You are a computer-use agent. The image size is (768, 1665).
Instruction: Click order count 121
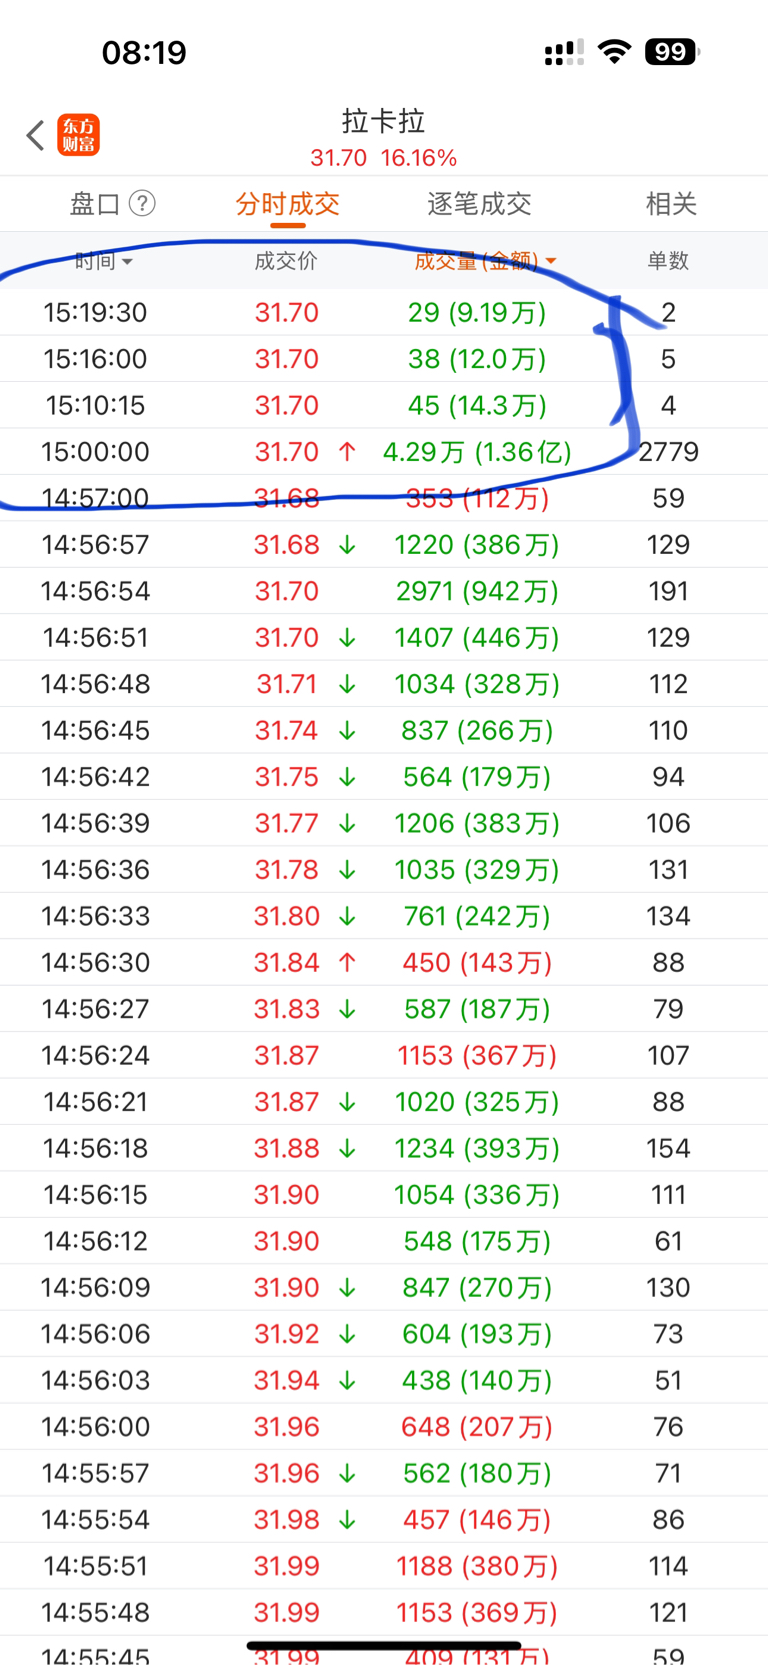[668, 1613]
